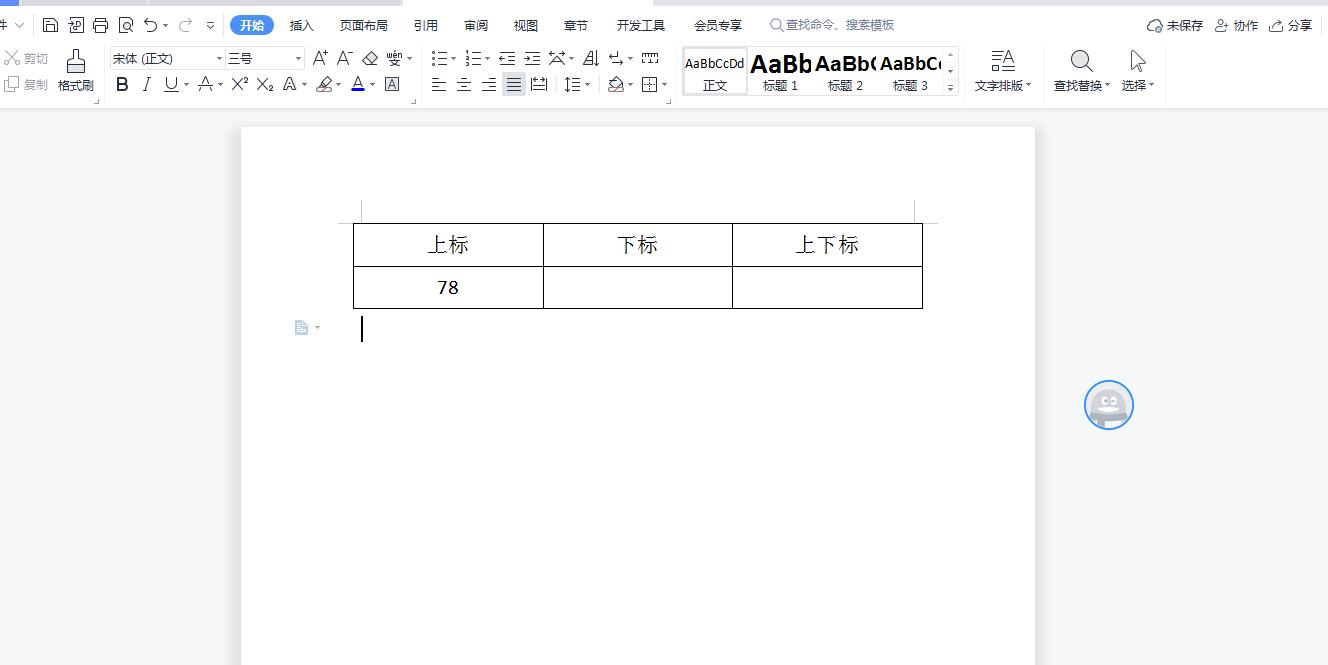Click the Print icon in quick access toolbar
The image size is (1328, 665).
click(100, 25)
